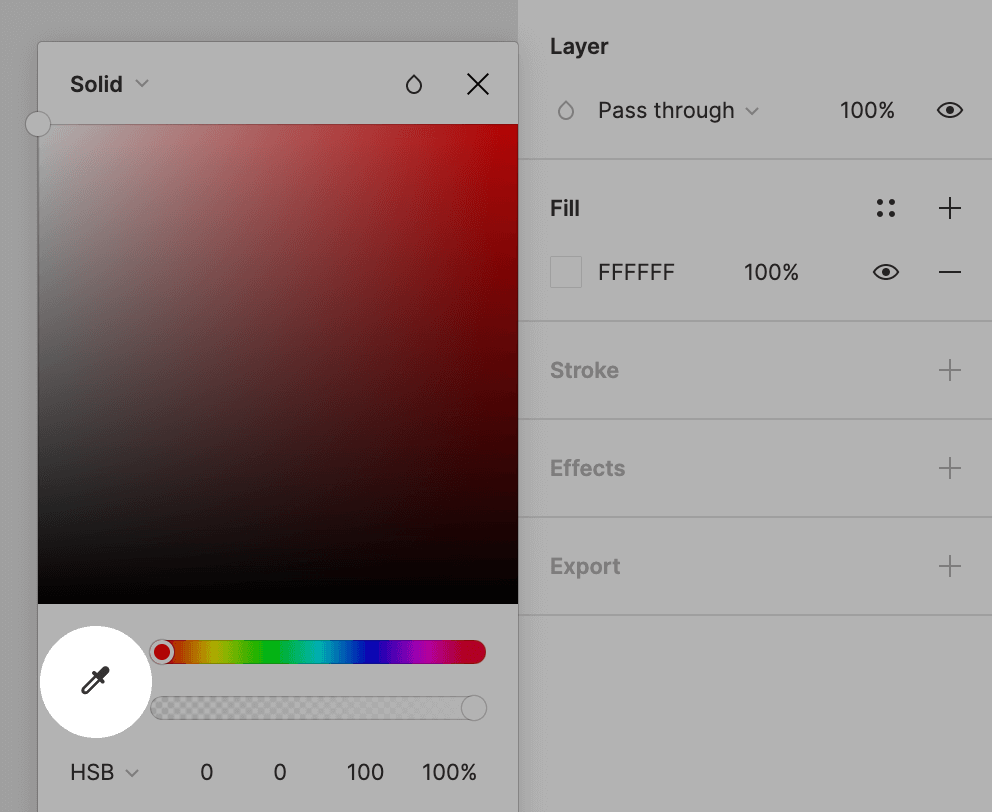This screenshot has height=812, width=992.
Task: Open the HSB color model dropdown
Action: [x=104, y=772]
